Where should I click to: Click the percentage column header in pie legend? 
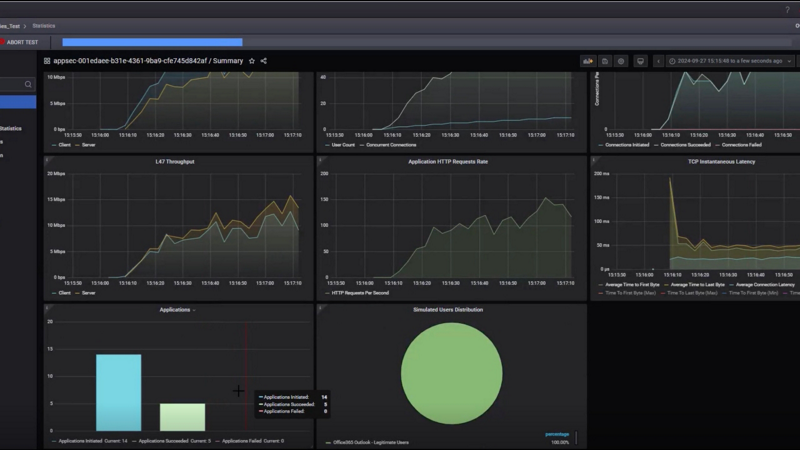coord(557,435)
